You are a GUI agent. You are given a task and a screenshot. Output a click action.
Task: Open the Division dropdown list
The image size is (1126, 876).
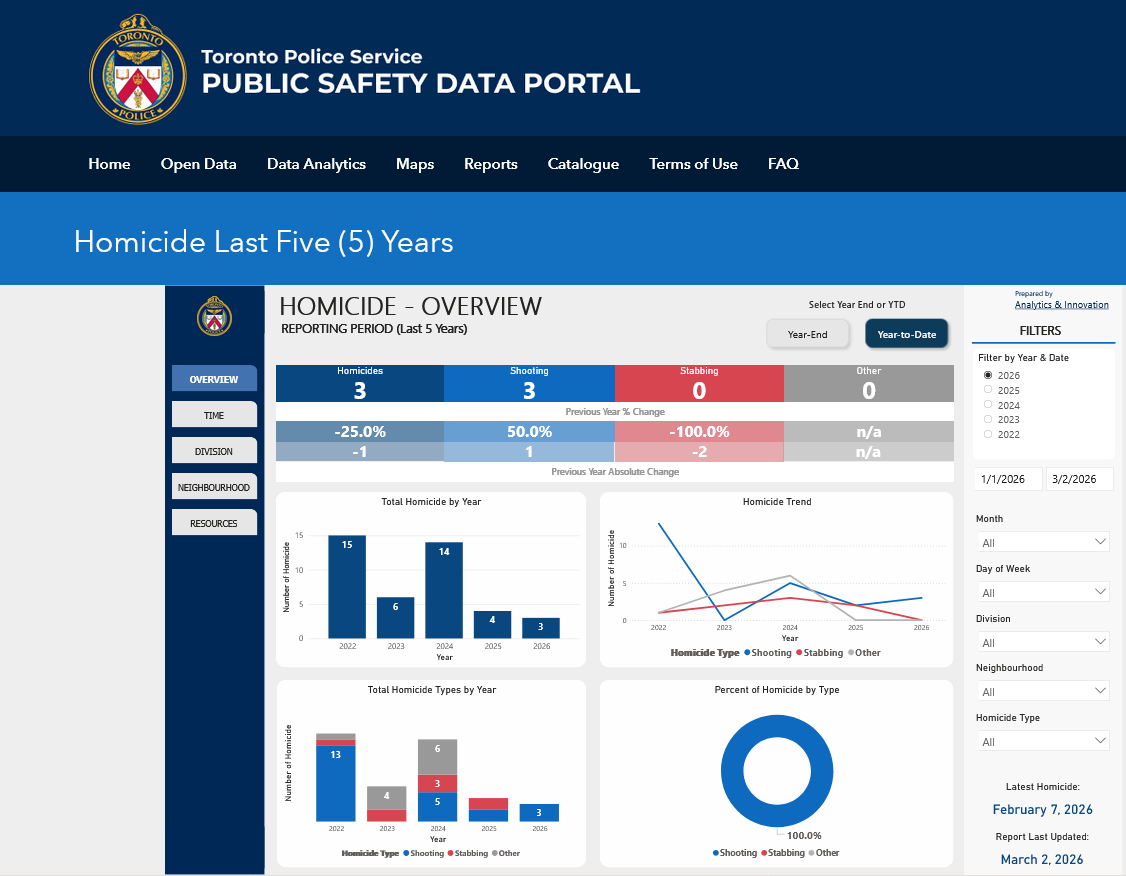[x=1042, y=642]
